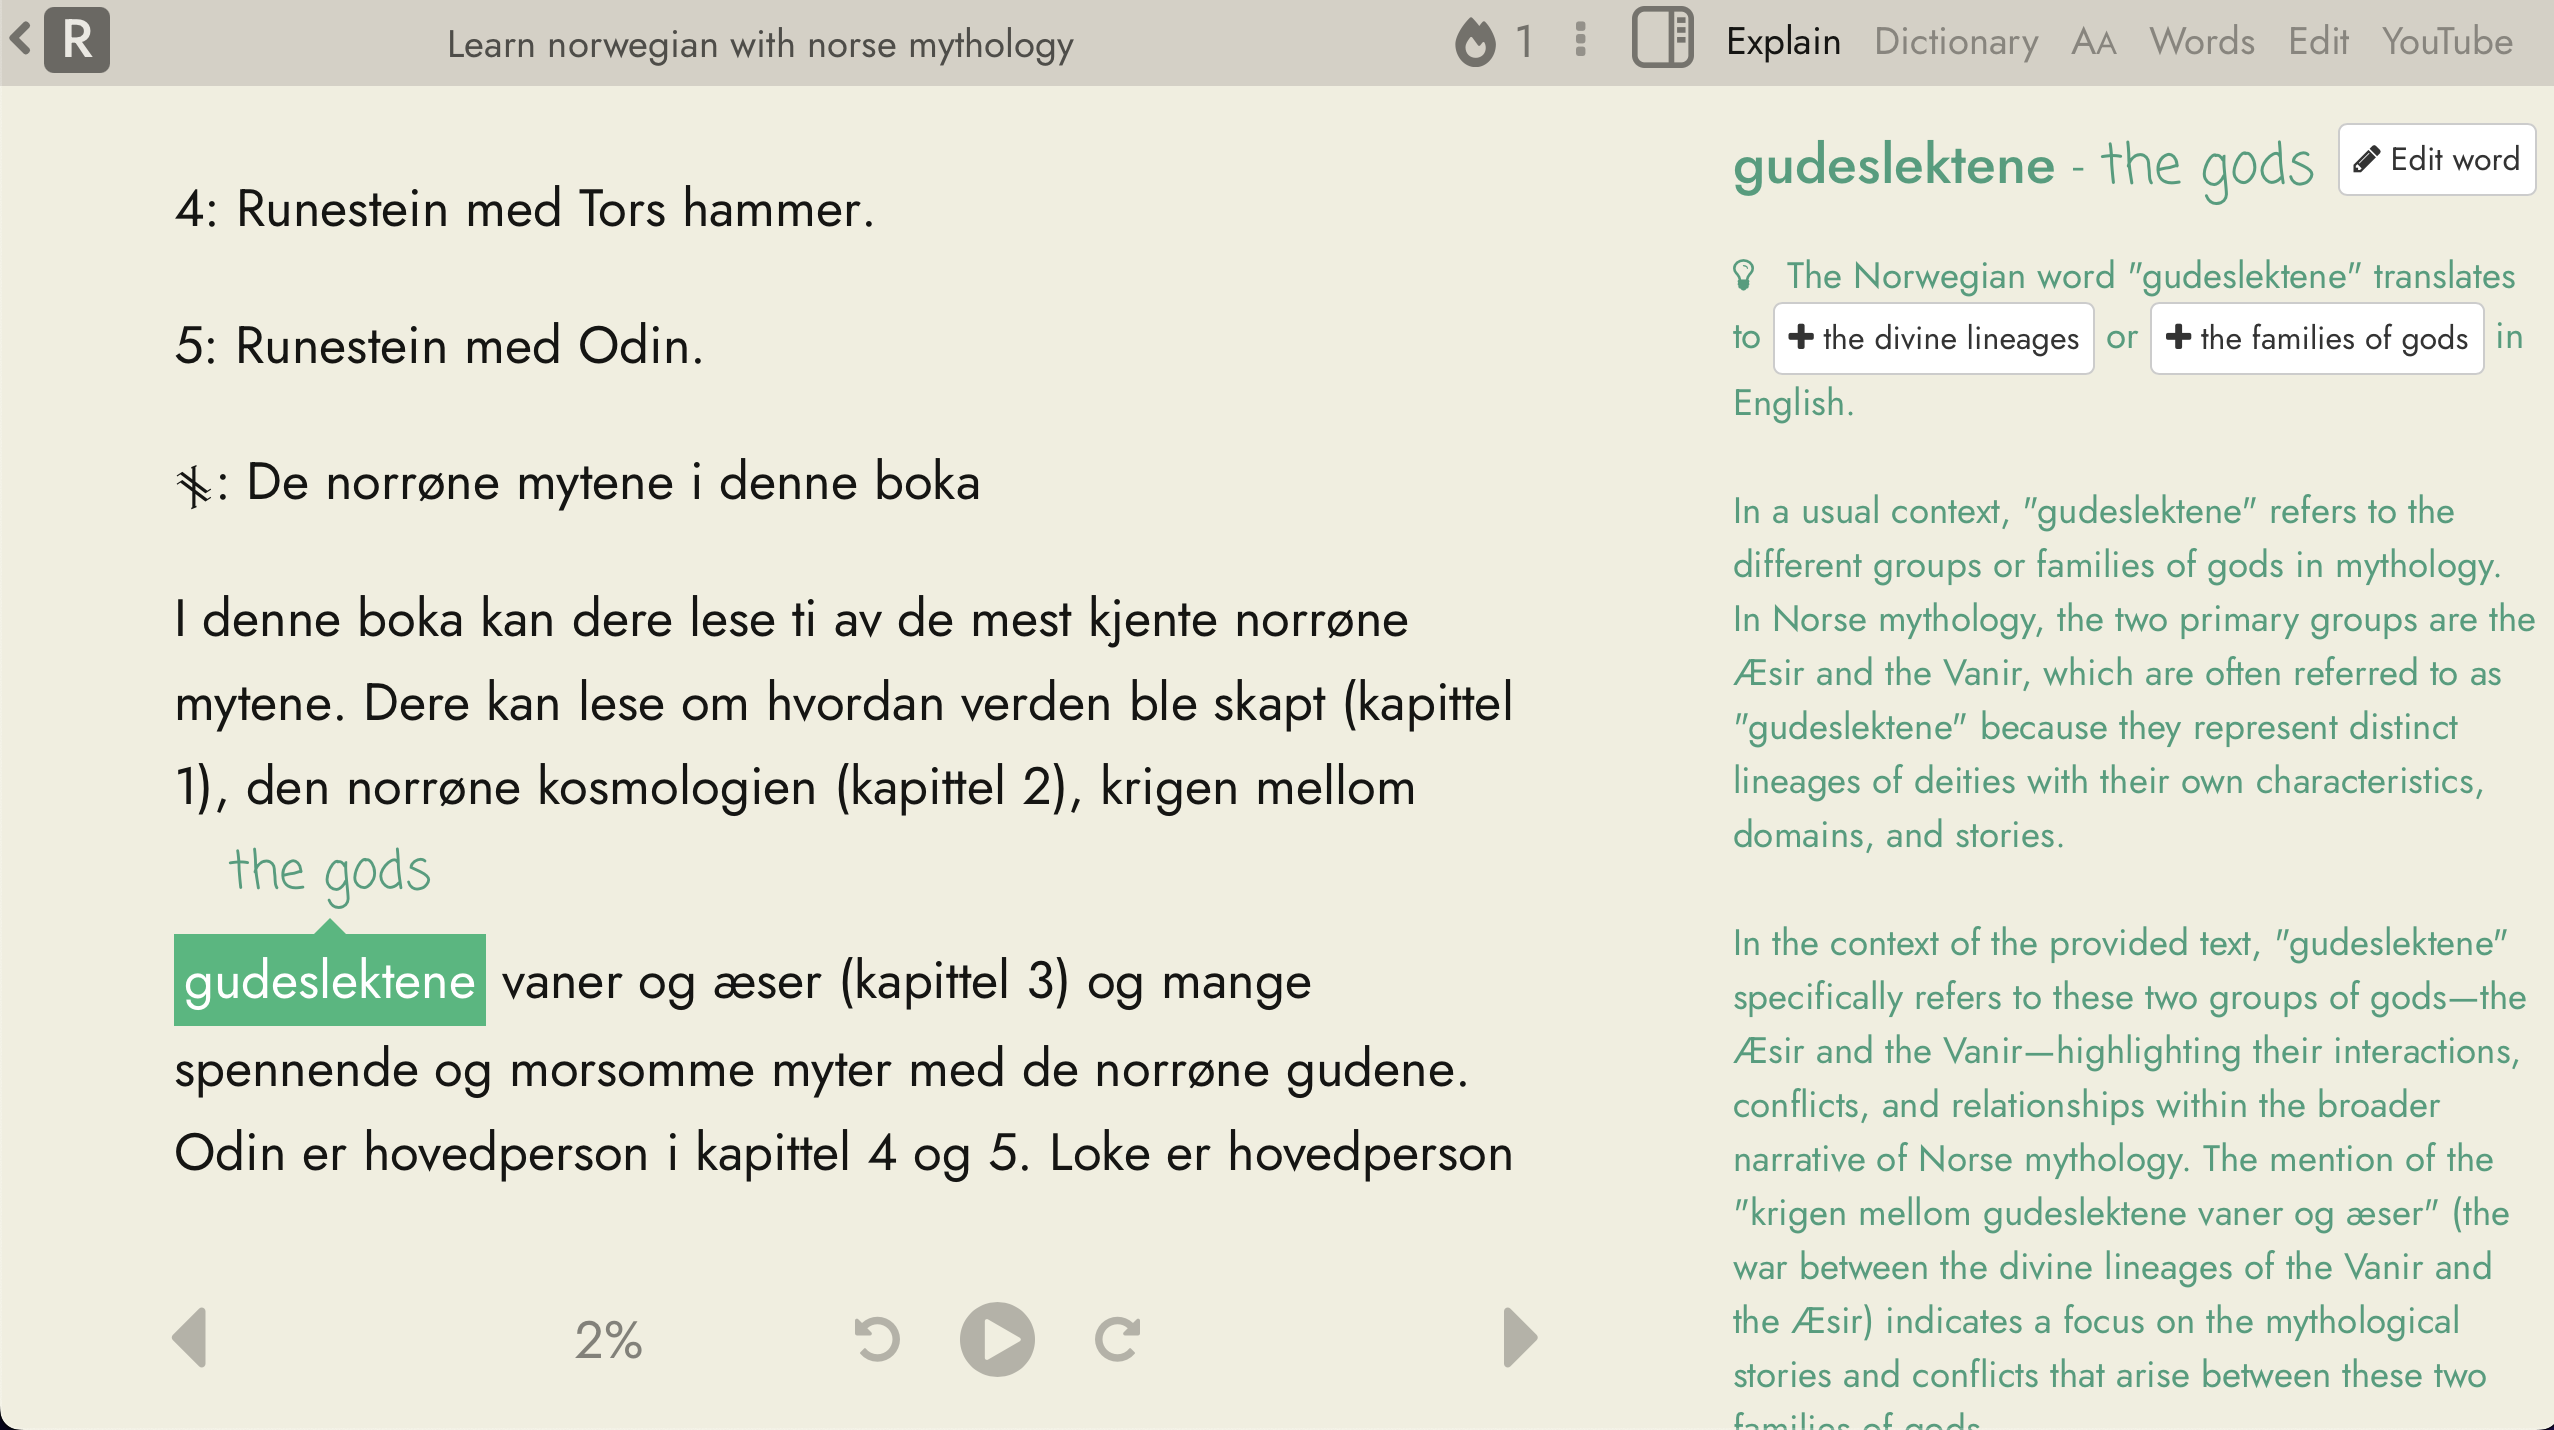Switch to the Dictionary tab
This screenshot has height=1430, width=2554.
[1956, 42]
